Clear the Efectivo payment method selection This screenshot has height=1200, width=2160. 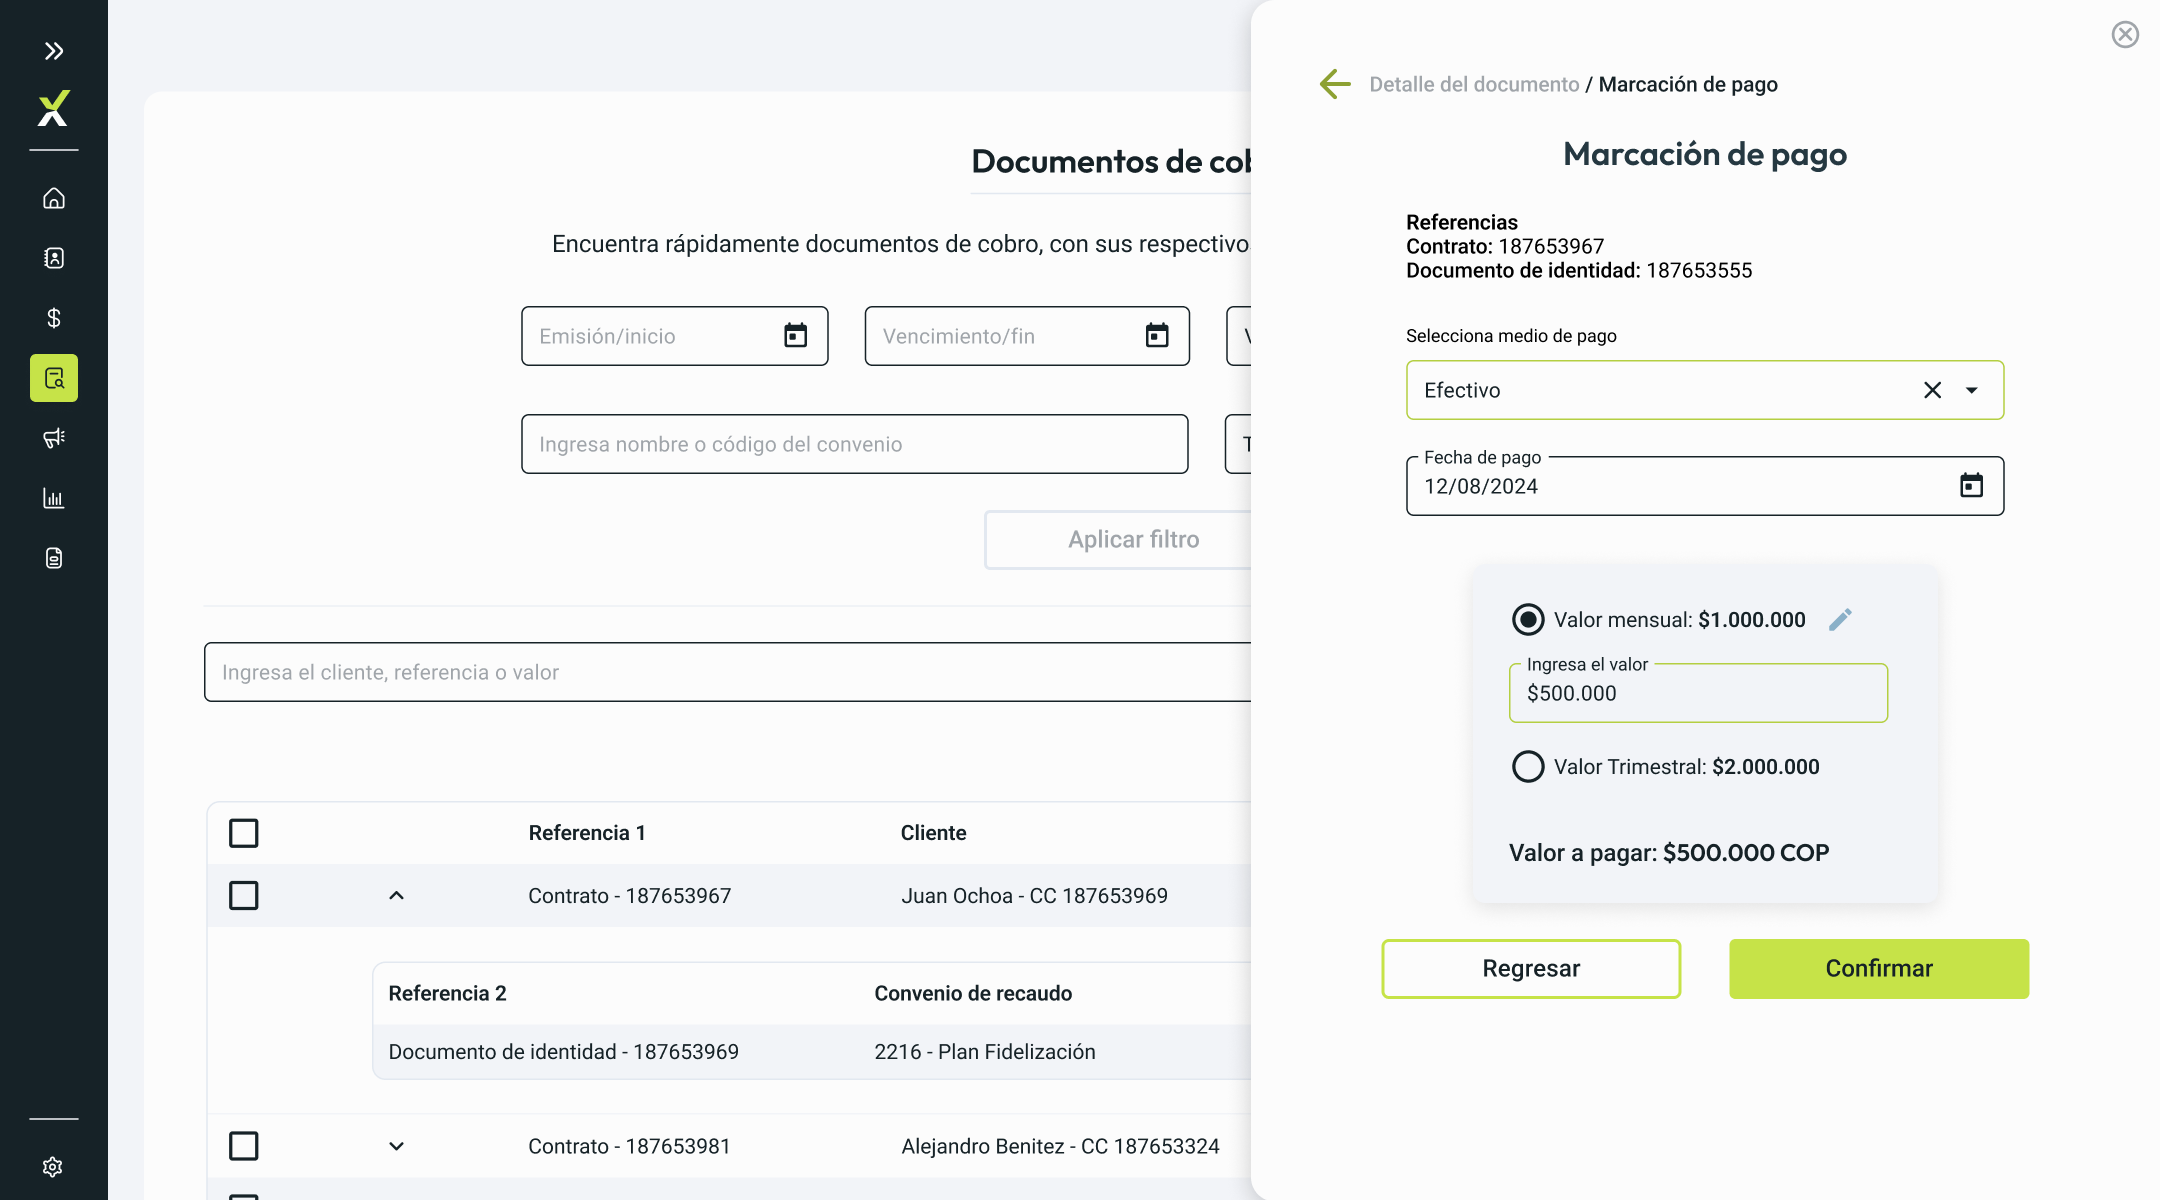pyautogui.click(x=1932, y=390)
